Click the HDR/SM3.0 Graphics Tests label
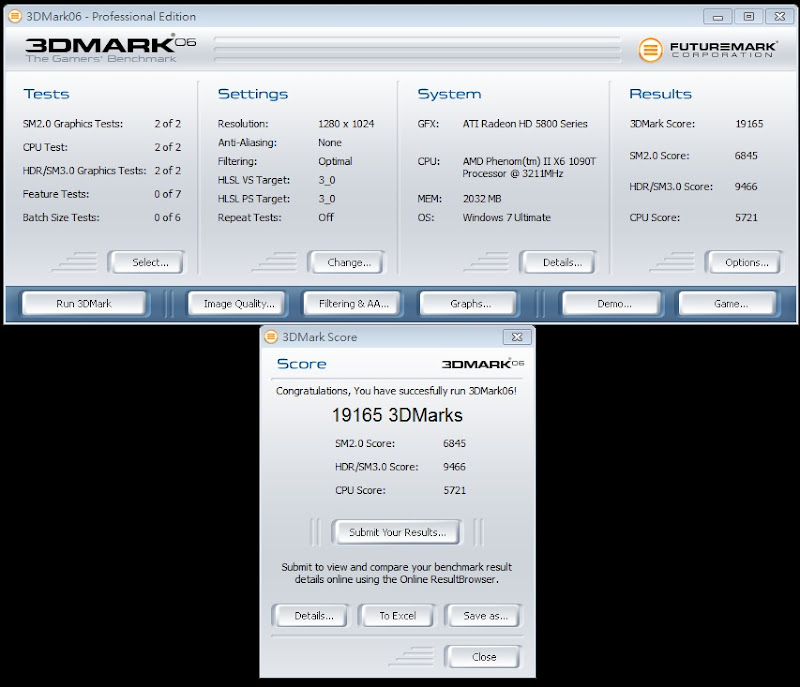The height and width of the screenshot is (687, 800). click(x=84, y=170)
